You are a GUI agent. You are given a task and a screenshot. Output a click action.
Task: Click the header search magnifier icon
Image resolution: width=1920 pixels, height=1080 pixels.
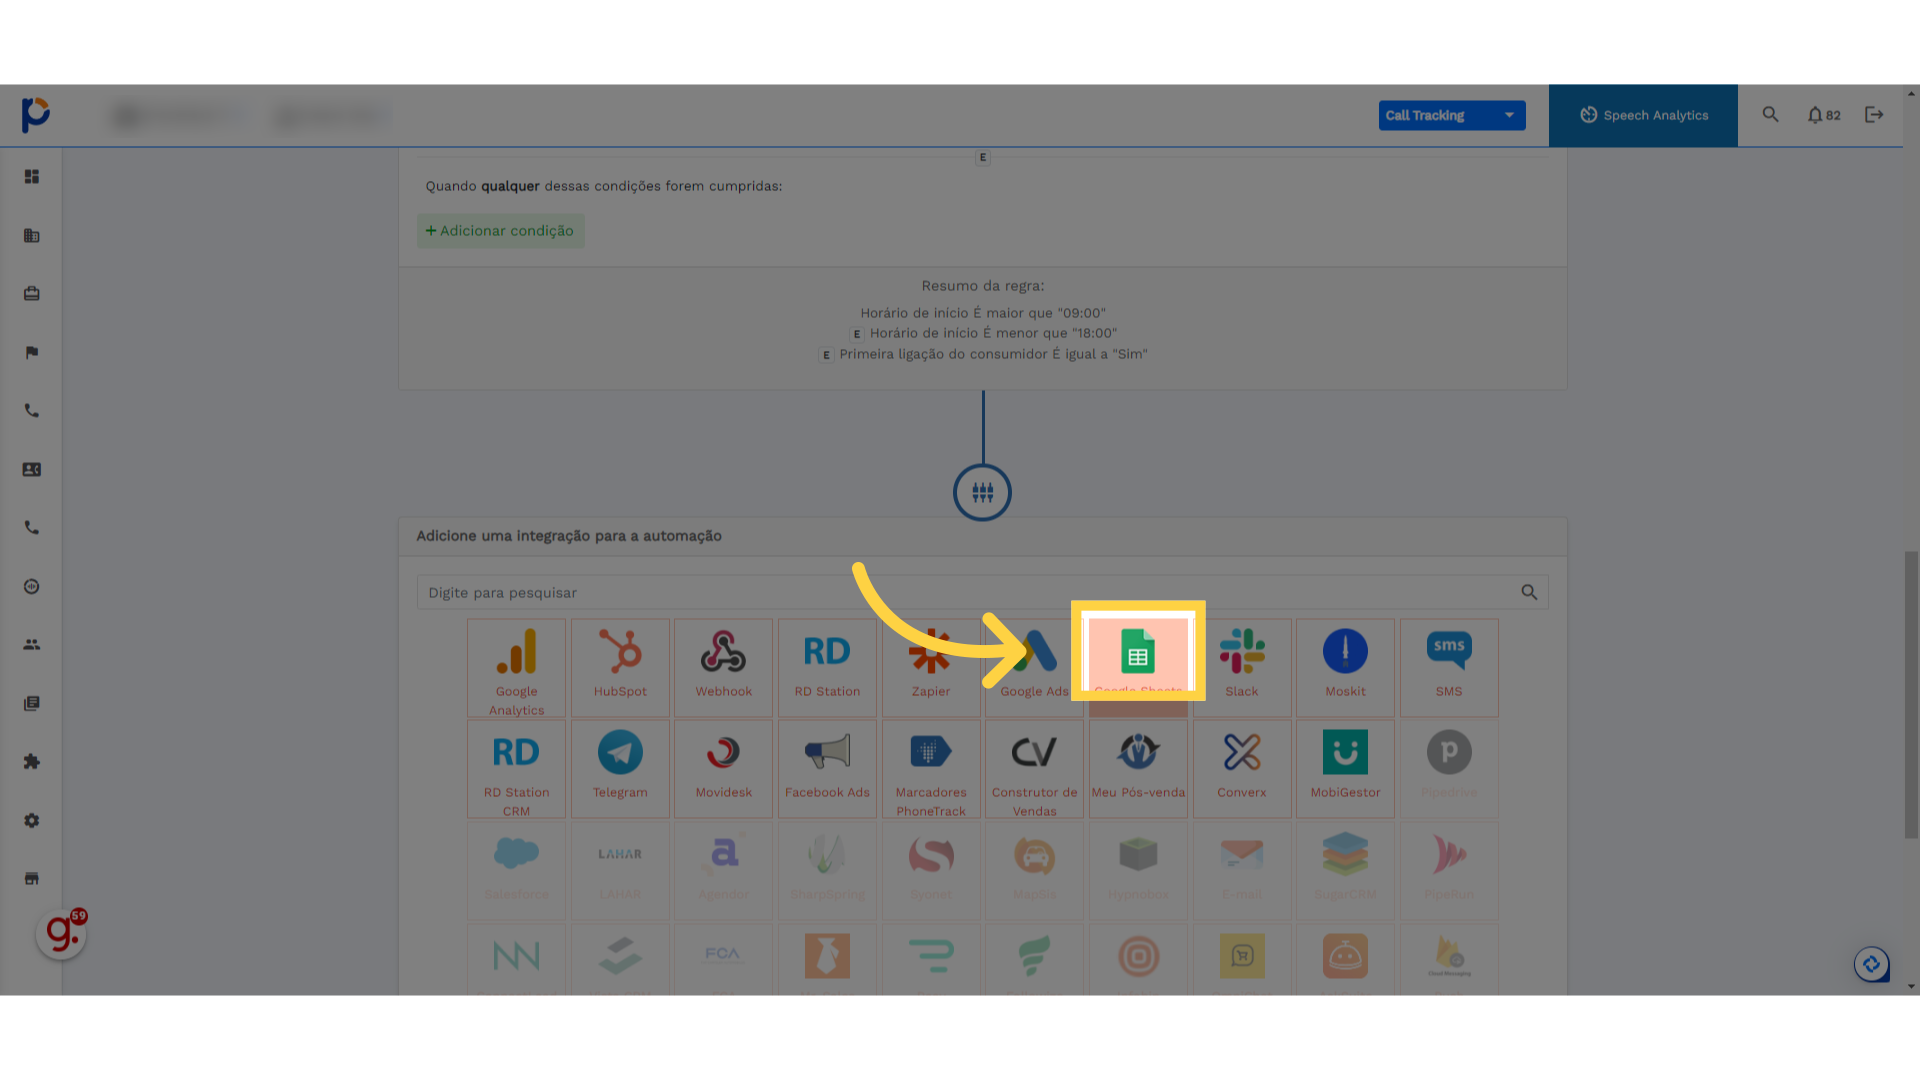pos(1770,115)
